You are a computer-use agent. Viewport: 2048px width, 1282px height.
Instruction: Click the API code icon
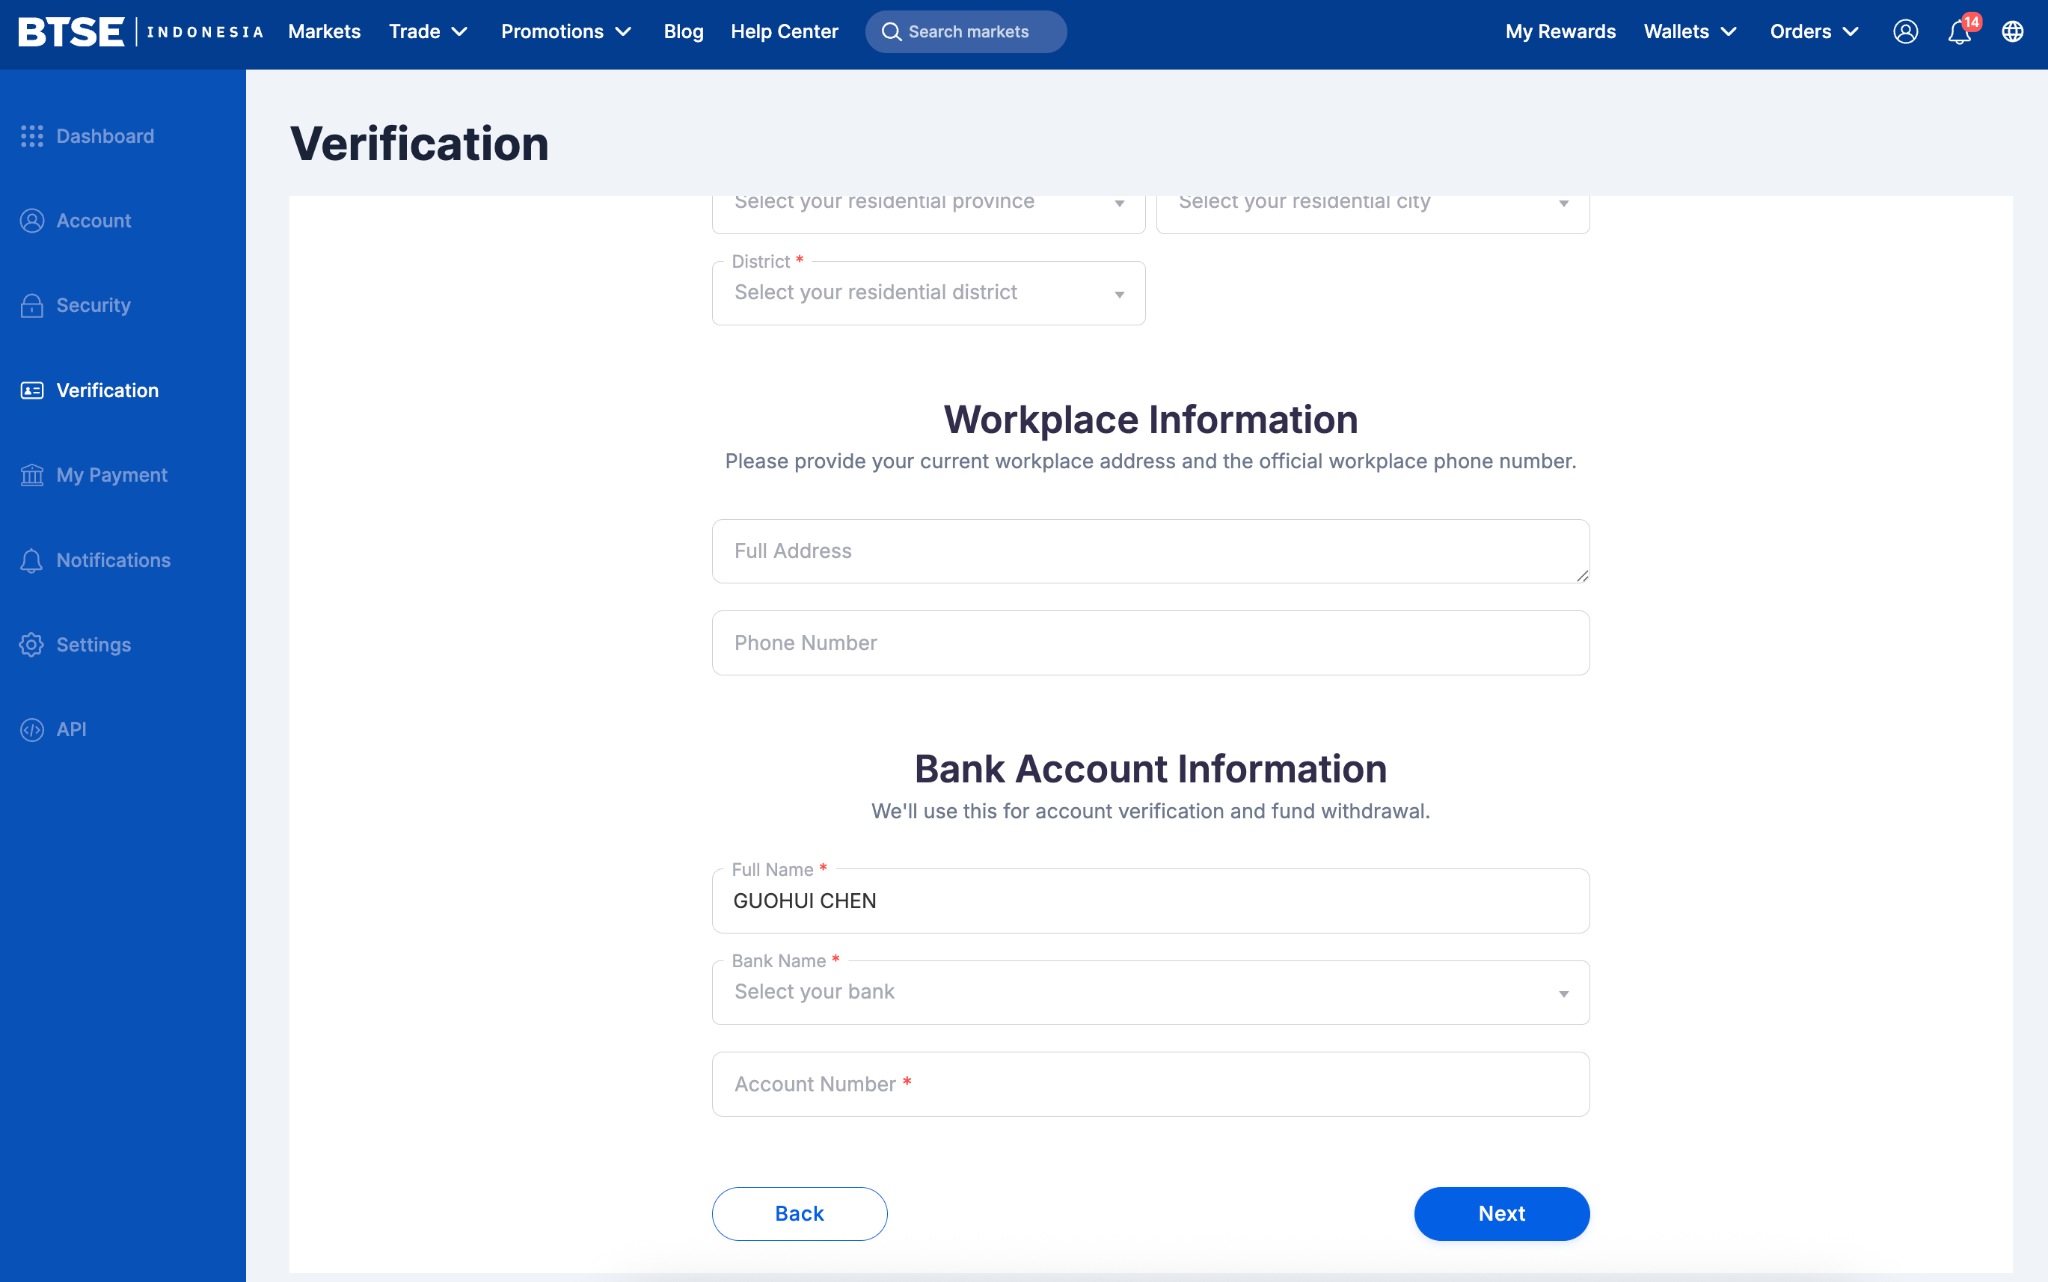coord(32,730)
